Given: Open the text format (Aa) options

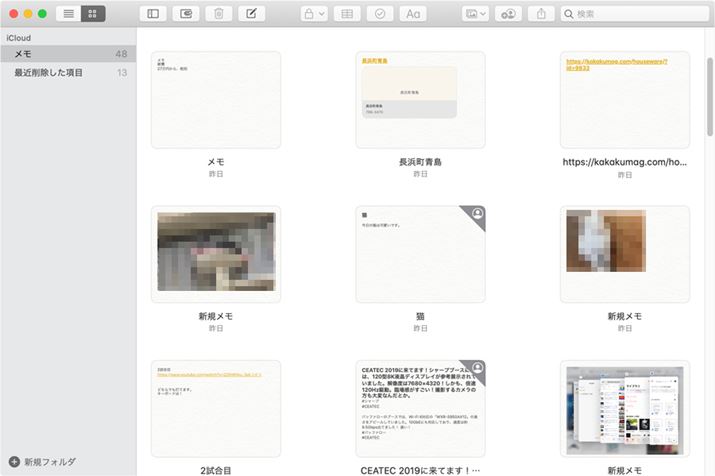Looking at the screenshot, I should pyautogui.click(x=412, y=14).
